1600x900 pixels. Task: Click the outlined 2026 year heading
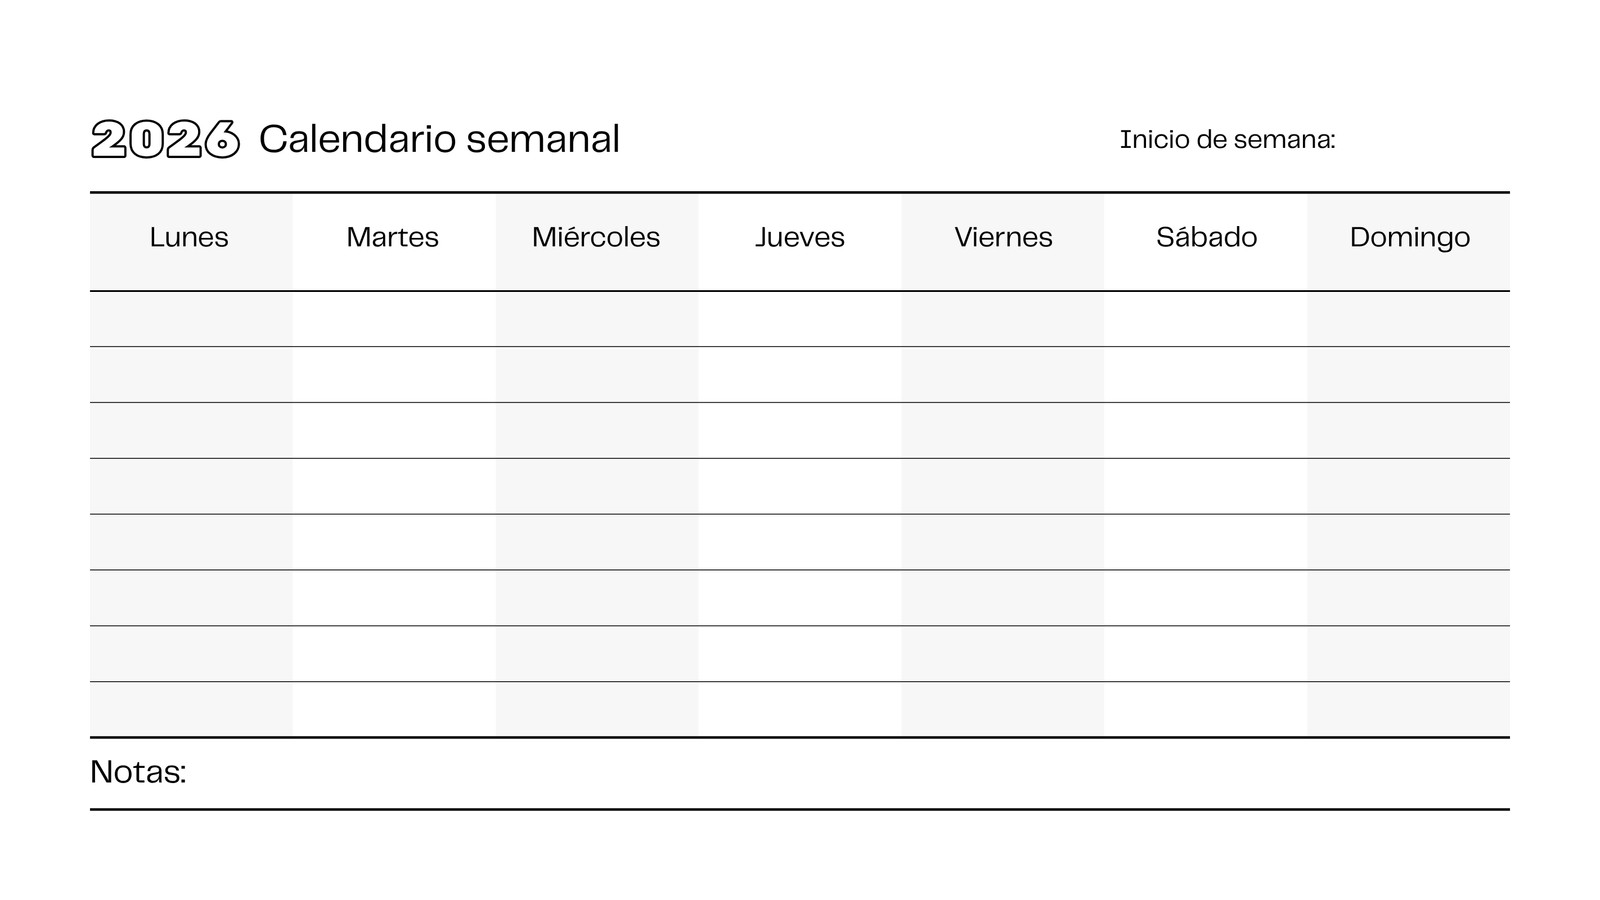[165, 139]
